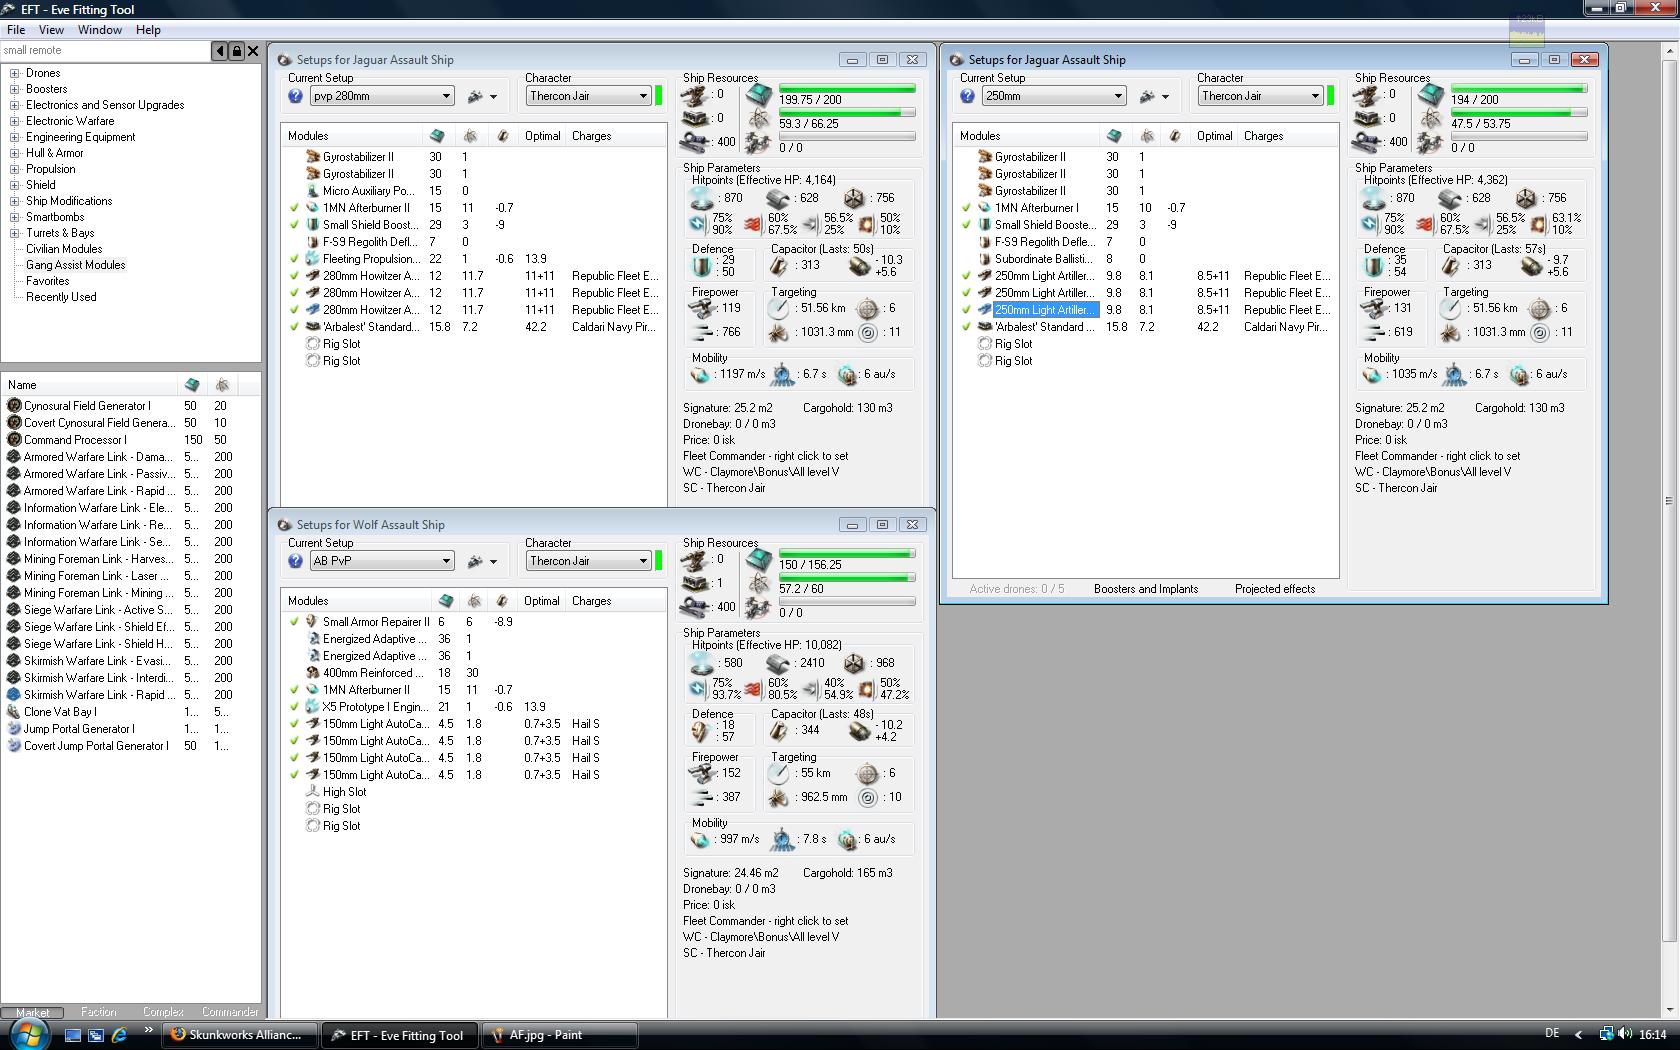
Task: Switch to the Projected effects tab
Action: tap(1275, 589)
